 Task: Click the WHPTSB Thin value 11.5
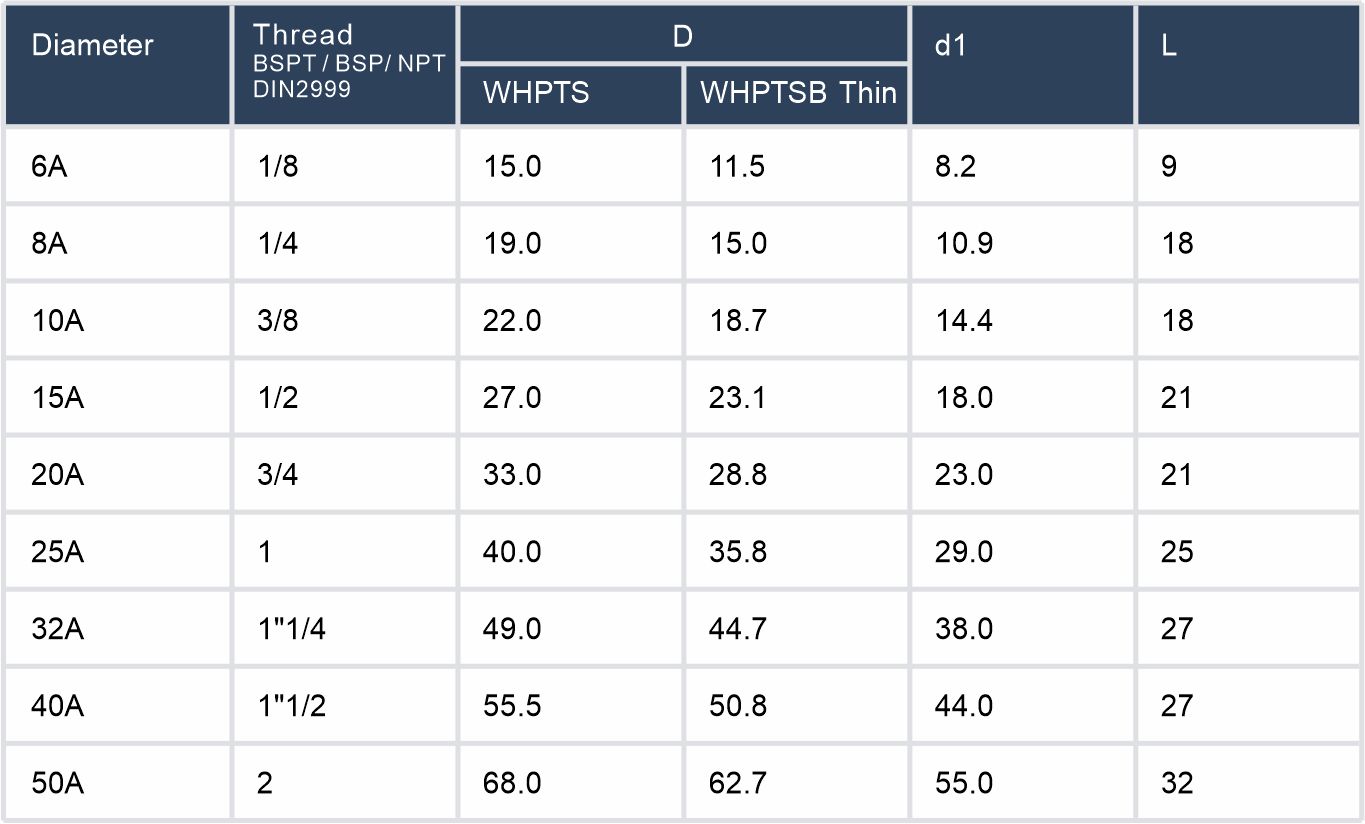[737, 166]
